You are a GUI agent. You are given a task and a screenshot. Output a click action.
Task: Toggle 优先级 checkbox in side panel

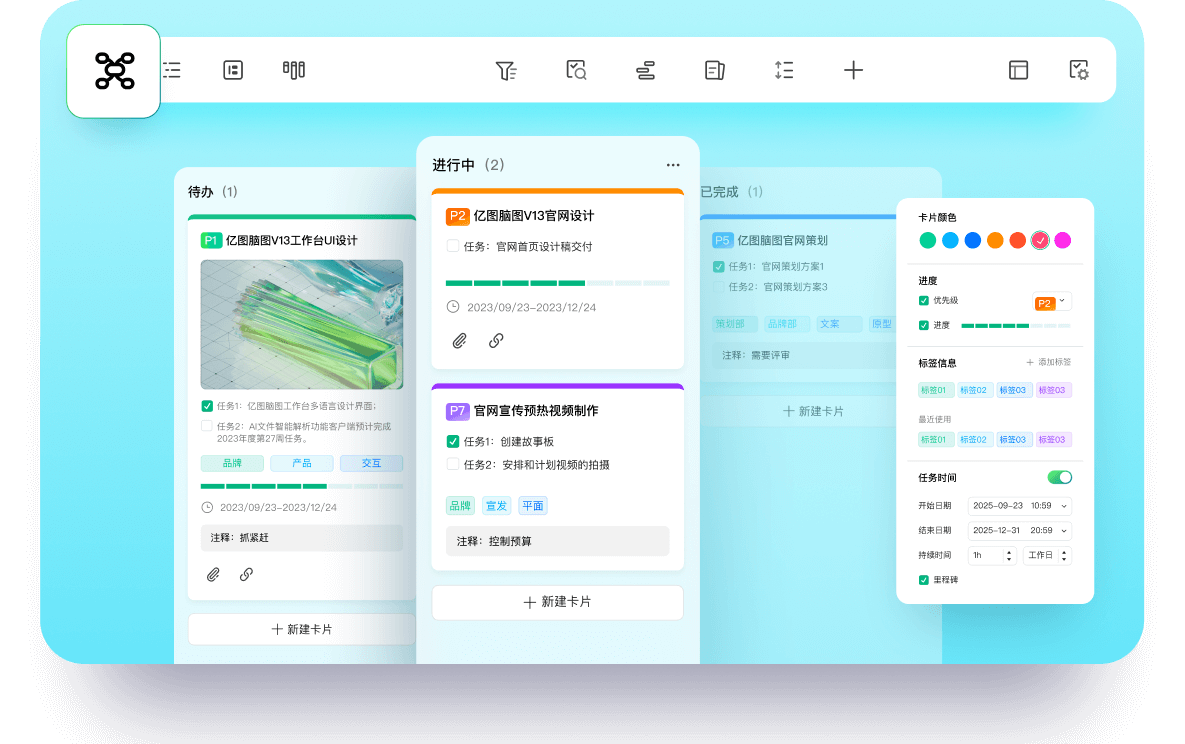(924, 300)
